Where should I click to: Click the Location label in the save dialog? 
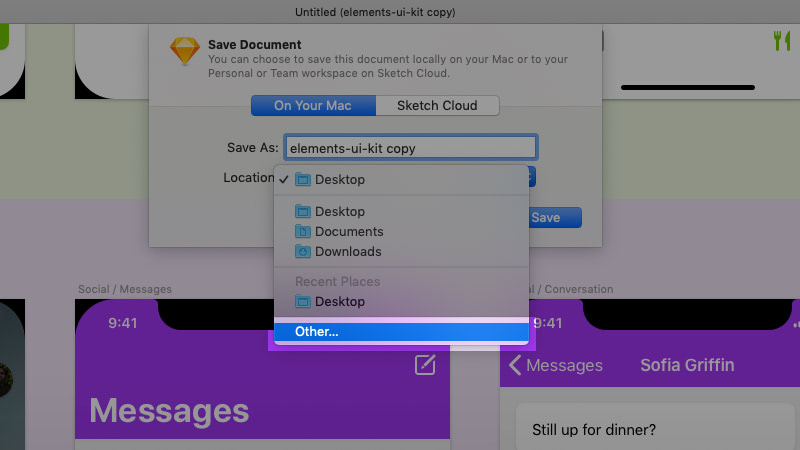click(248, 178)
